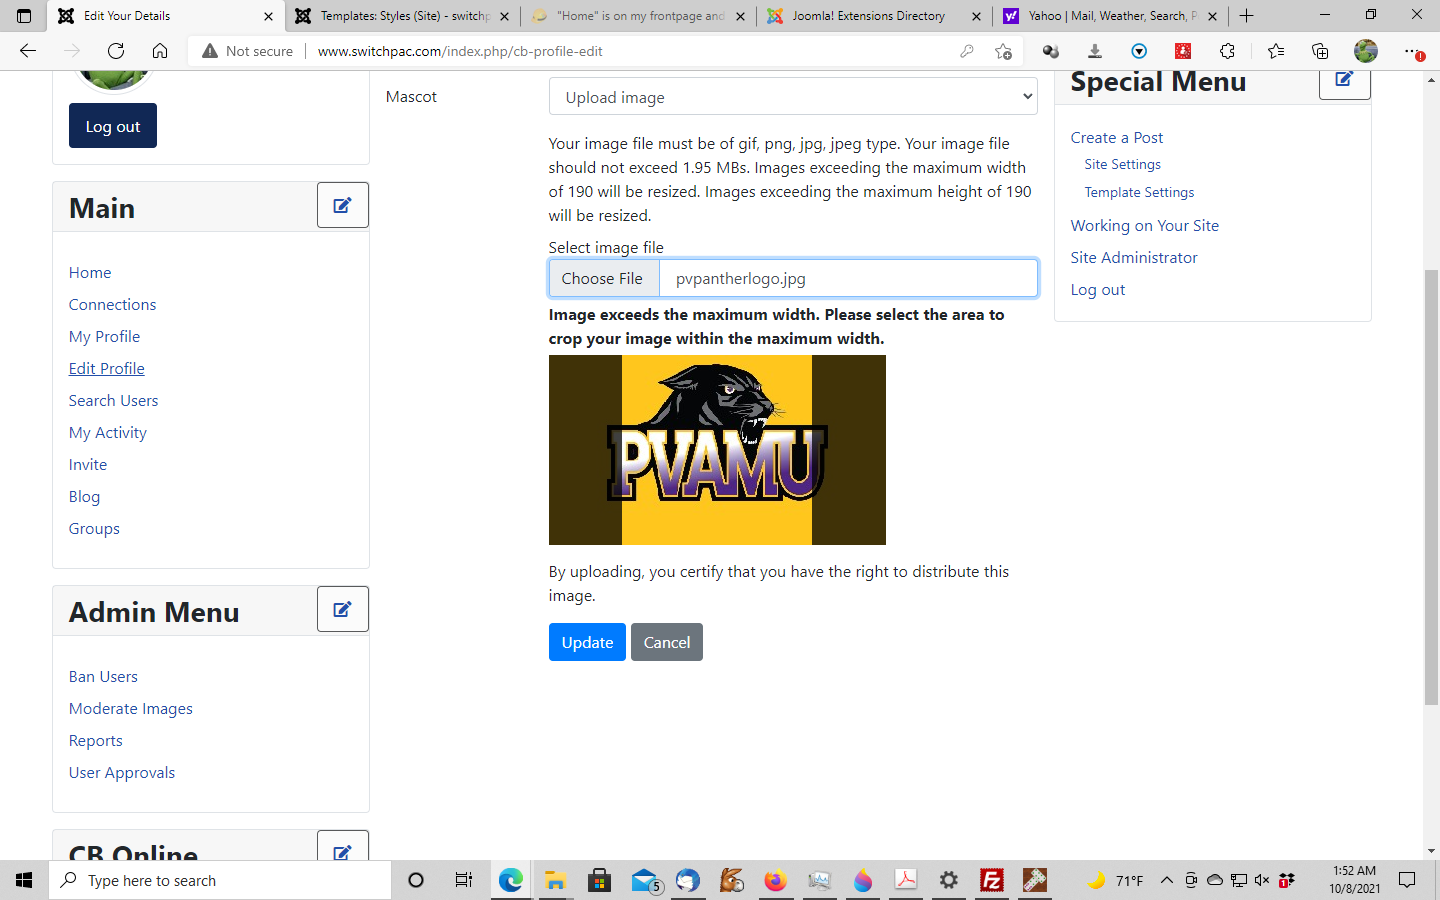
Task: Open a new browser tab
Action: click(1246, 16)
